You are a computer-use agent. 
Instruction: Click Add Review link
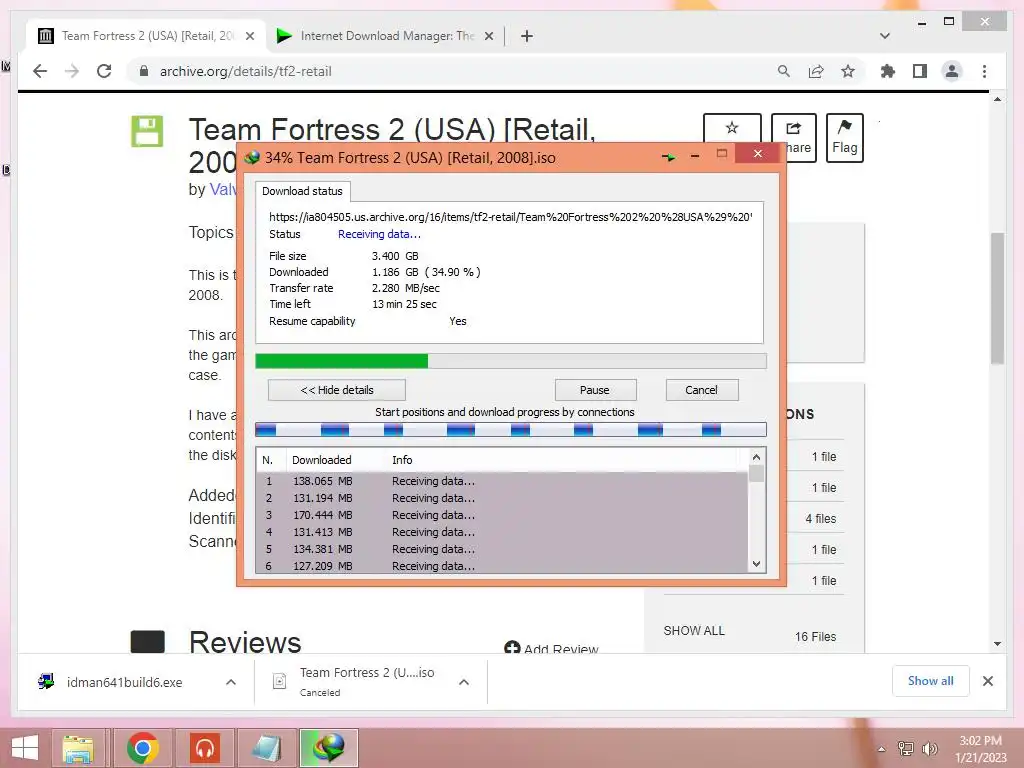pyautogui.click(x=551, y=648)
